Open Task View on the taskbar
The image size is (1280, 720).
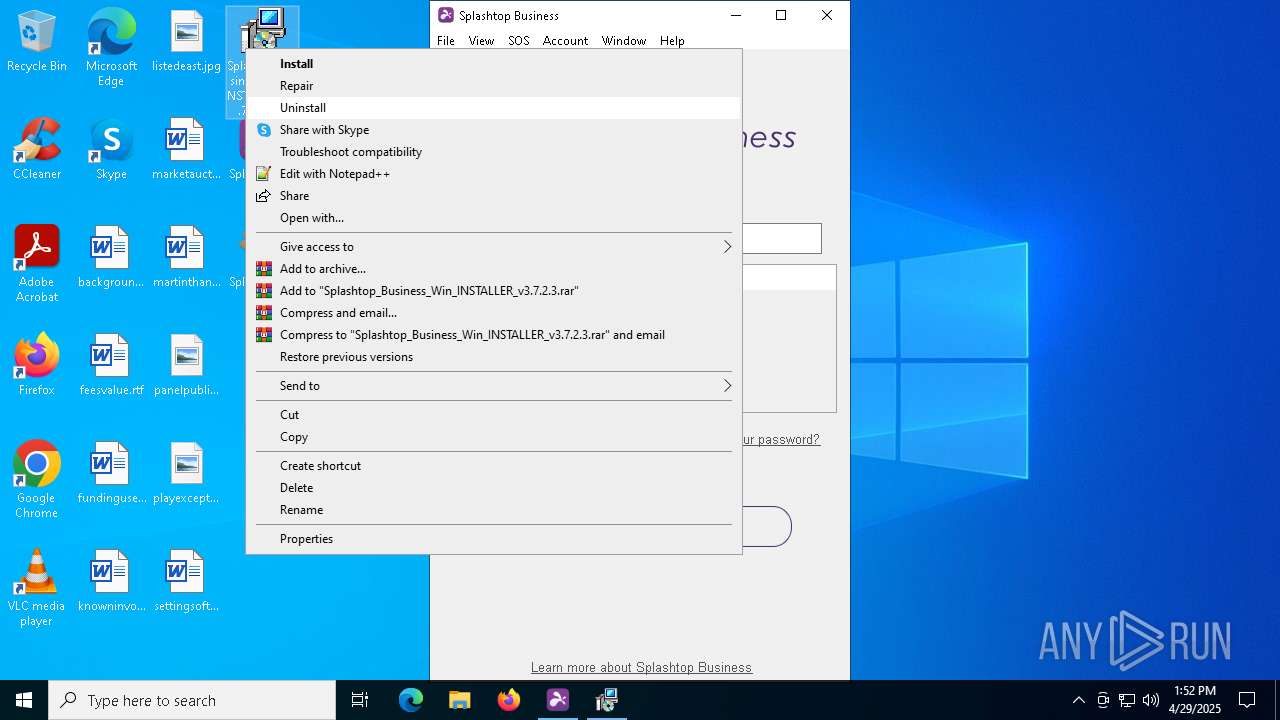[x=360, y=700]
